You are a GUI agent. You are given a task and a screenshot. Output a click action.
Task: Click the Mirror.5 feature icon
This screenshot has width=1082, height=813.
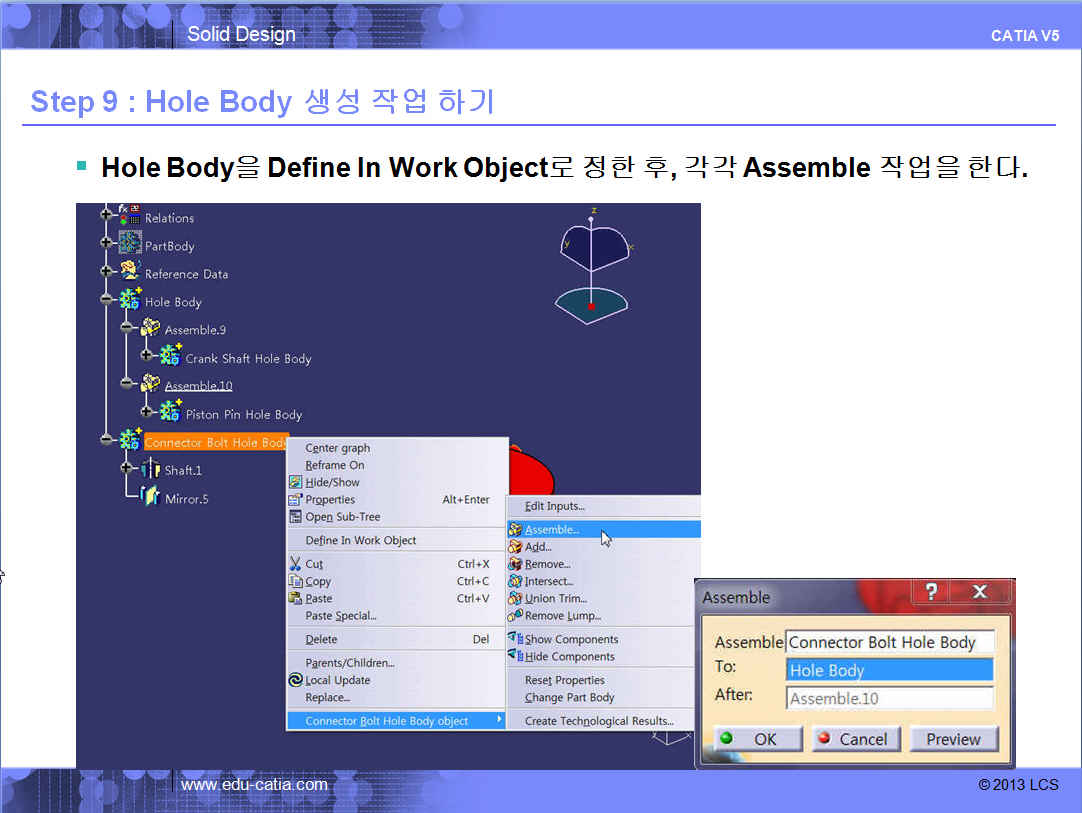tap(151, 497)
